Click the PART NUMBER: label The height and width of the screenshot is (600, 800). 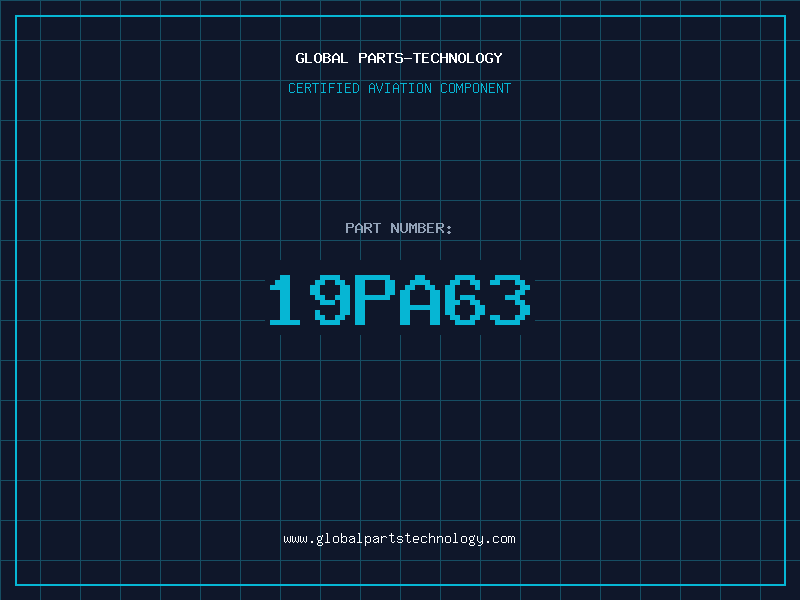tap(399, 228)
